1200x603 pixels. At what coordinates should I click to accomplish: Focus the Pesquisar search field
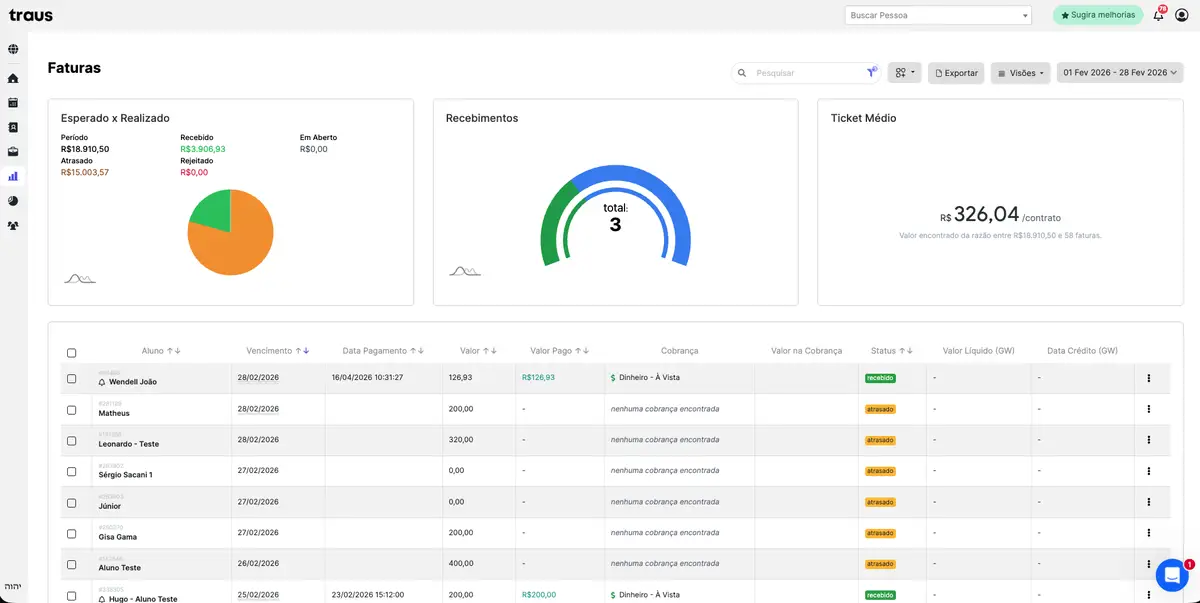pyautogui.click(x=805, y=73)
